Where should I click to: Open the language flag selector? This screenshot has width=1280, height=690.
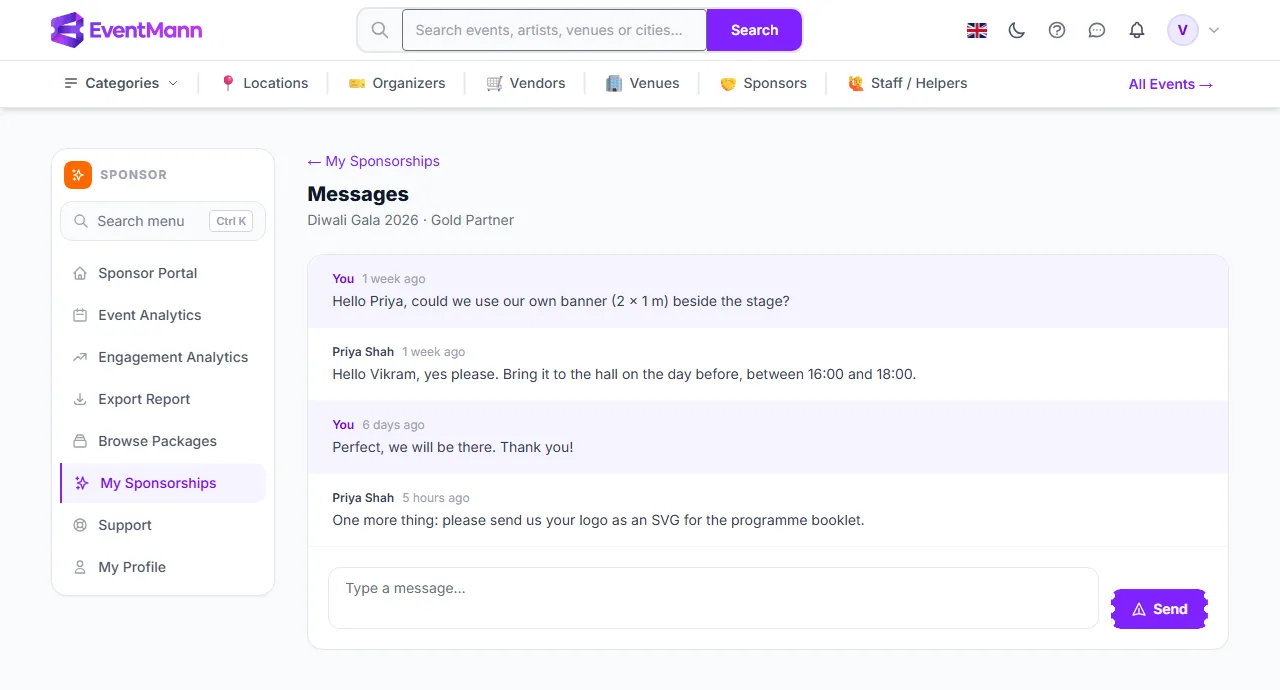(977, 30)
